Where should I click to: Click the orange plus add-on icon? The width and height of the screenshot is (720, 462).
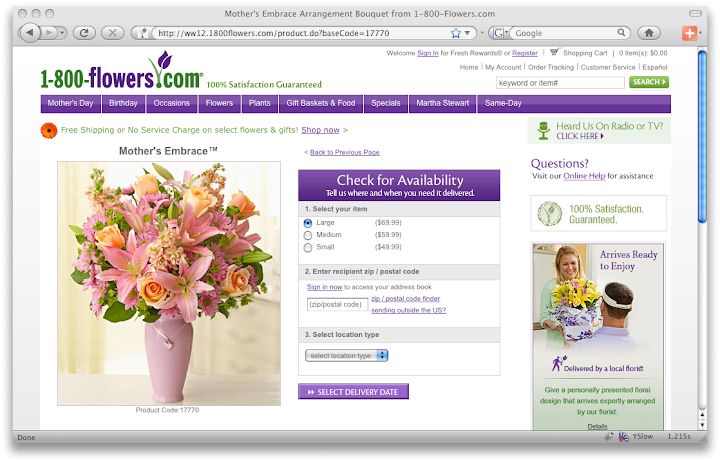click(689, 33)
